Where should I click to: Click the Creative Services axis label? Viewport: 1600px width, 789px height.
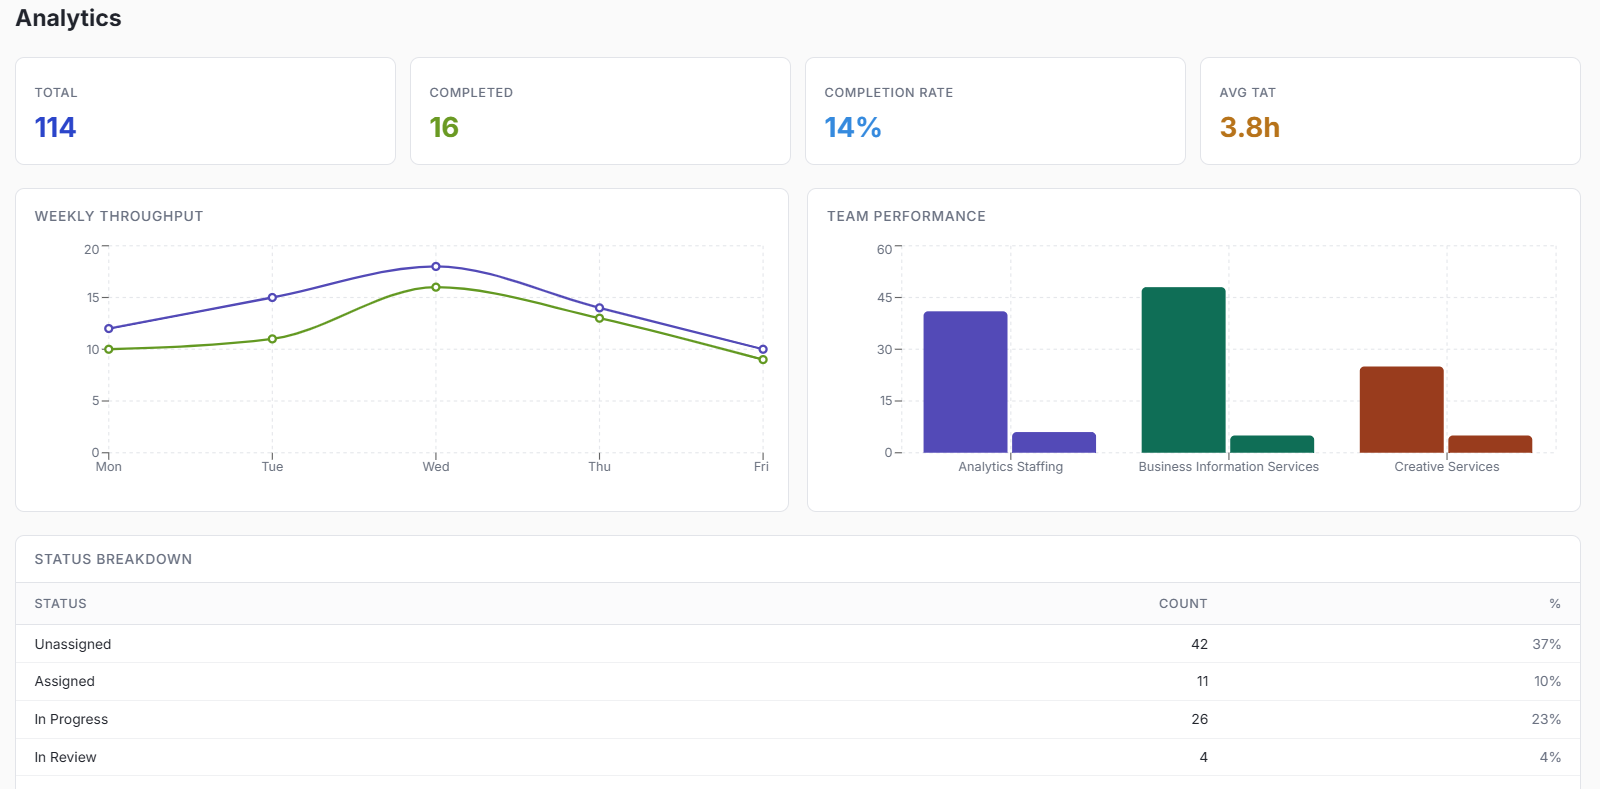coord(1446,467)
